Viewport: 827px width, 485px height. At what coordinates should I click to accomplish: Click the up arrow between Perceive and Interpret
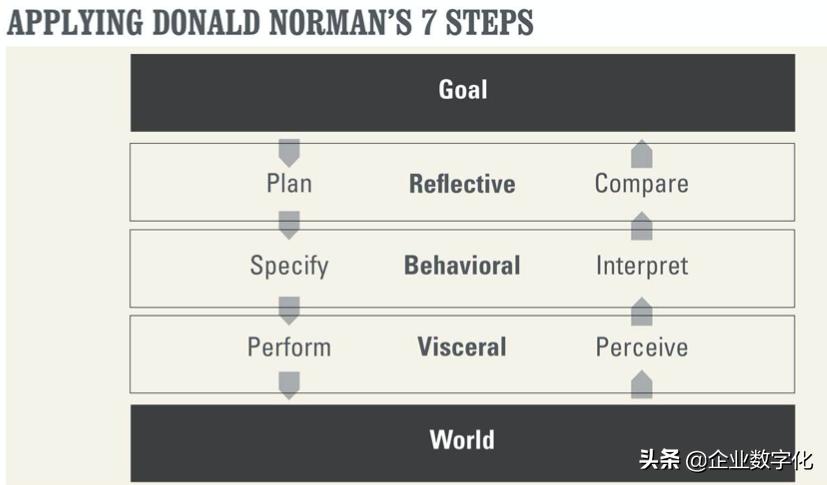pos(641,311)
